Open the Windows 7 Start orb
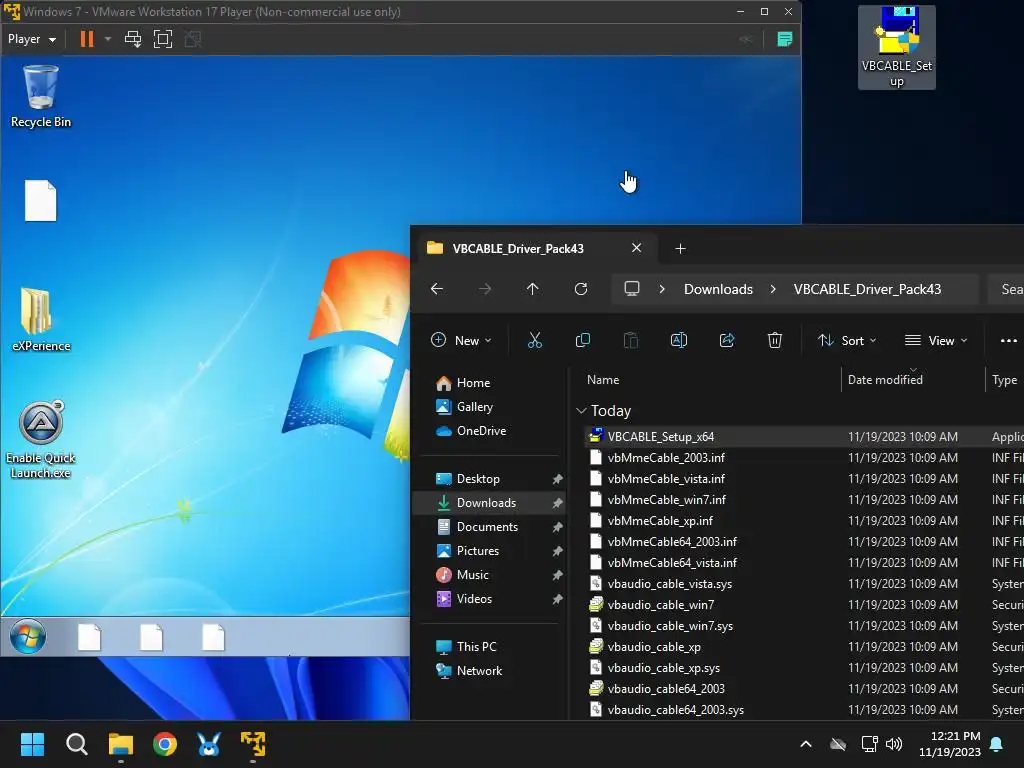1024x768 pixels. [28, 636]
